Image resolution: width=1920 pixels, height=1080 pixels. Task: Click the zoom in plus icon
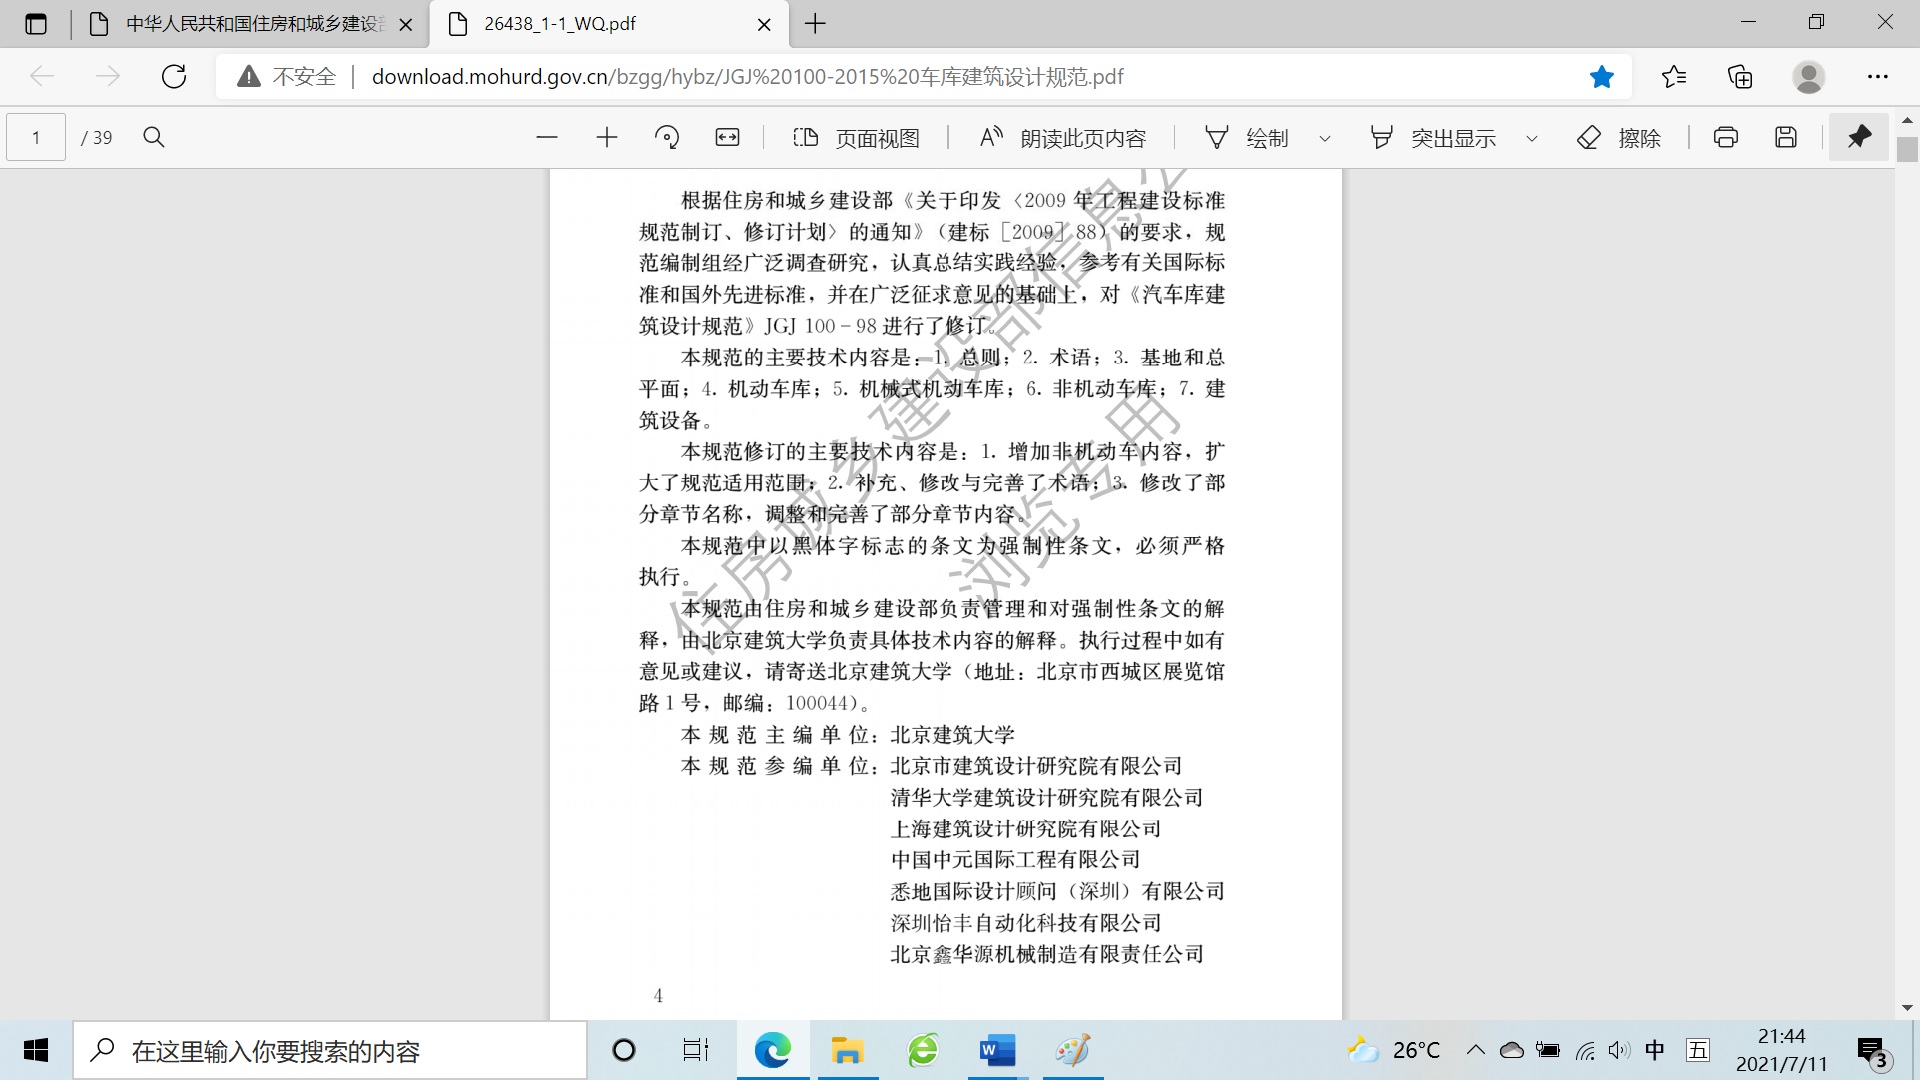606,138
